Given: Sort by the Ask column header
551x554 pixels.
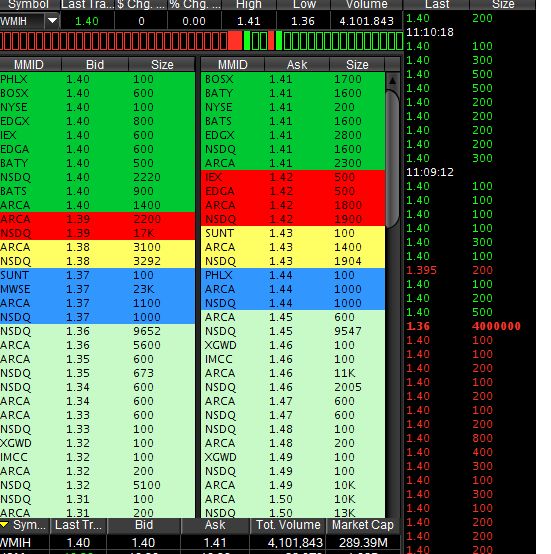Looking at the screenshot, I should point(297,65).
